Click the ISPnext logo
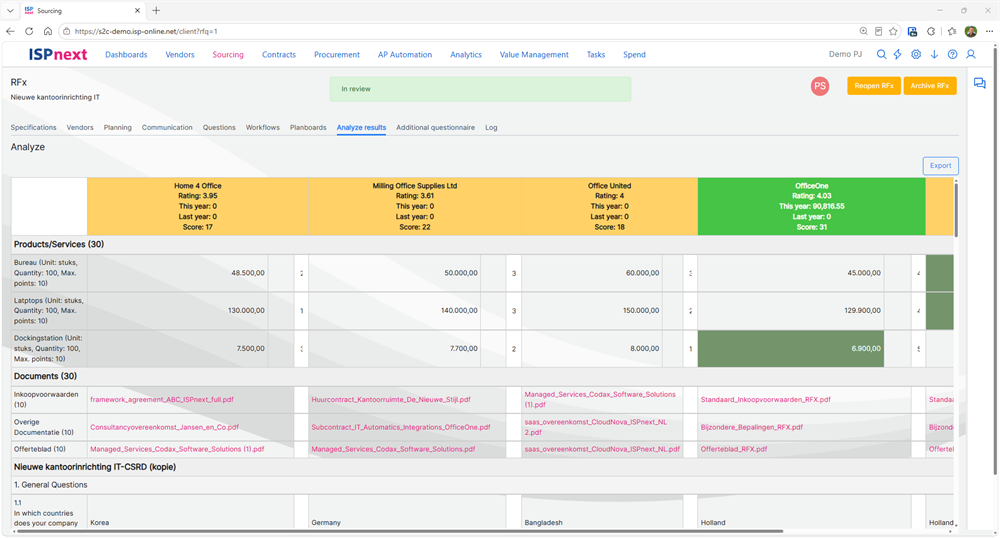Viewport: 1000px width, 538px height. tap(57, 55)
